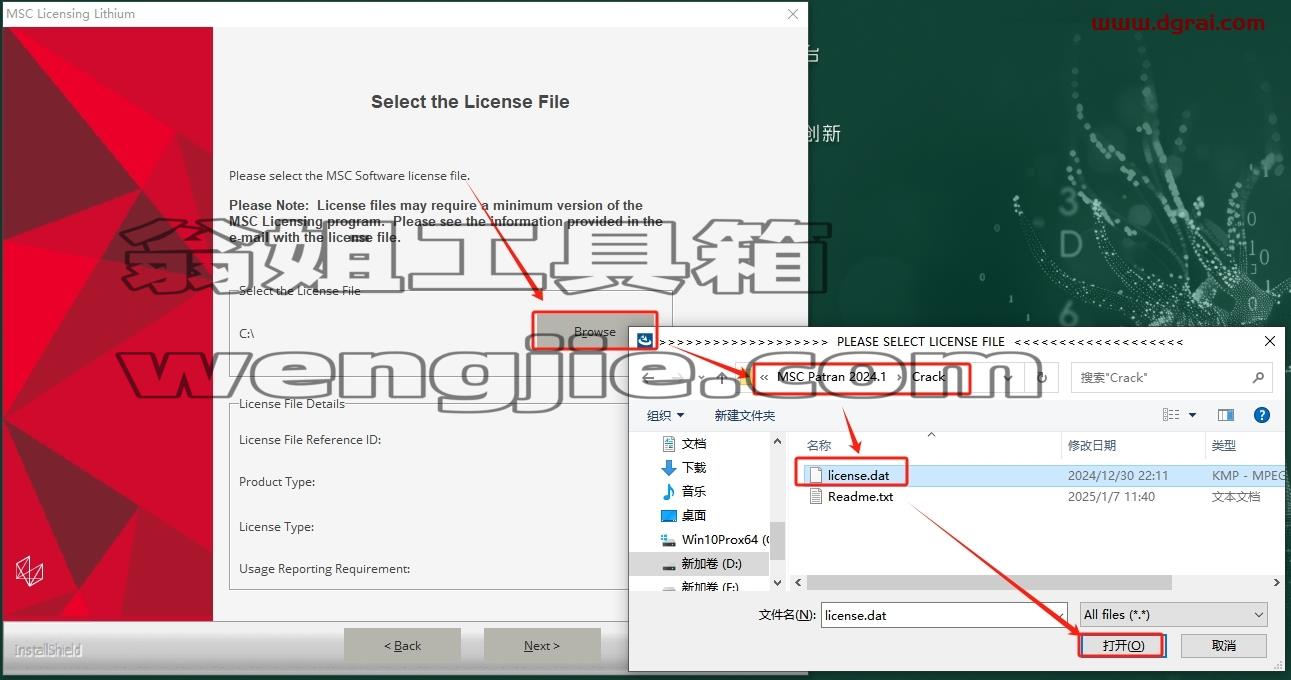Open the selected license.dat with 打开(O)
The width and height of the screenshot is (1291, 680).
point(1122,645)
